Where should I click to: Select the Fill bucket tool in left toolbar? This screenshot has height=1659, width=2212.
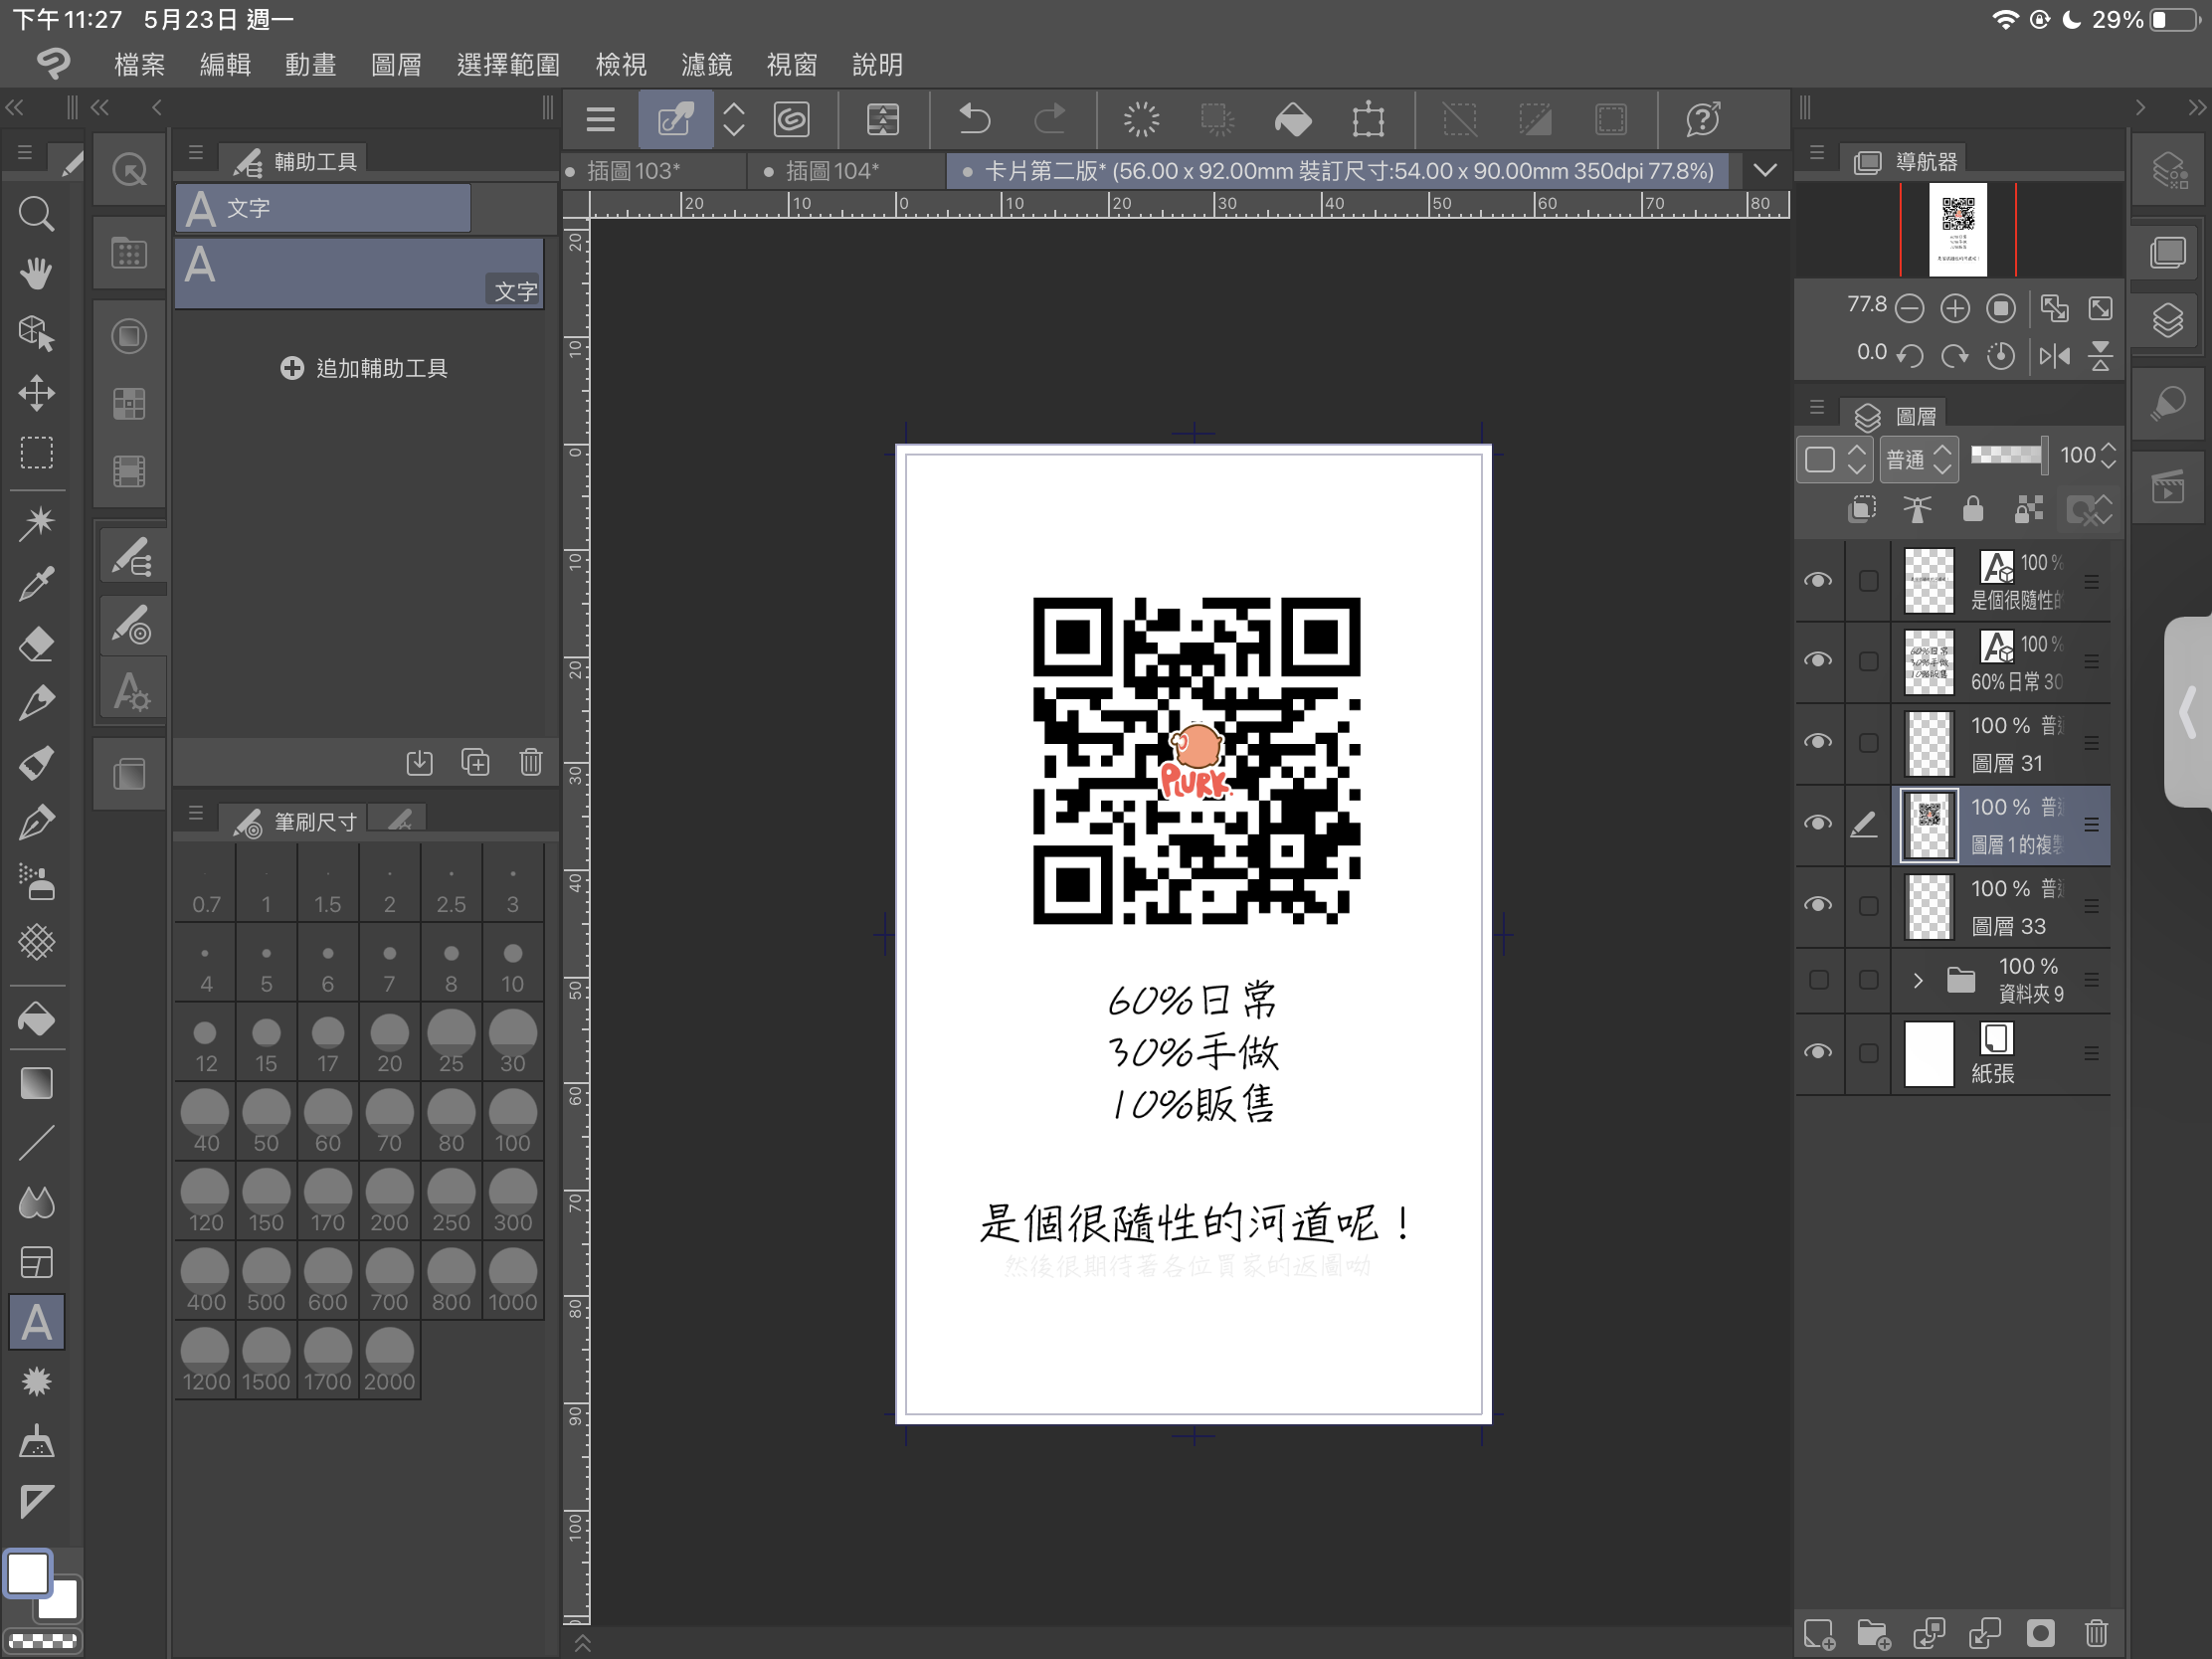pyautogui.click(x=36, y=1019)
